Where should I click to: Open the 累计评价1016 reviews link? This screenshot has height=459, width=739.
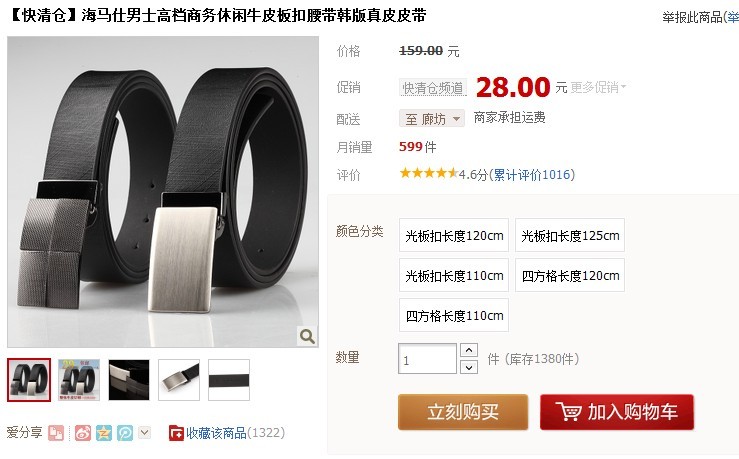pyautogui.click(x=532, y=175)
